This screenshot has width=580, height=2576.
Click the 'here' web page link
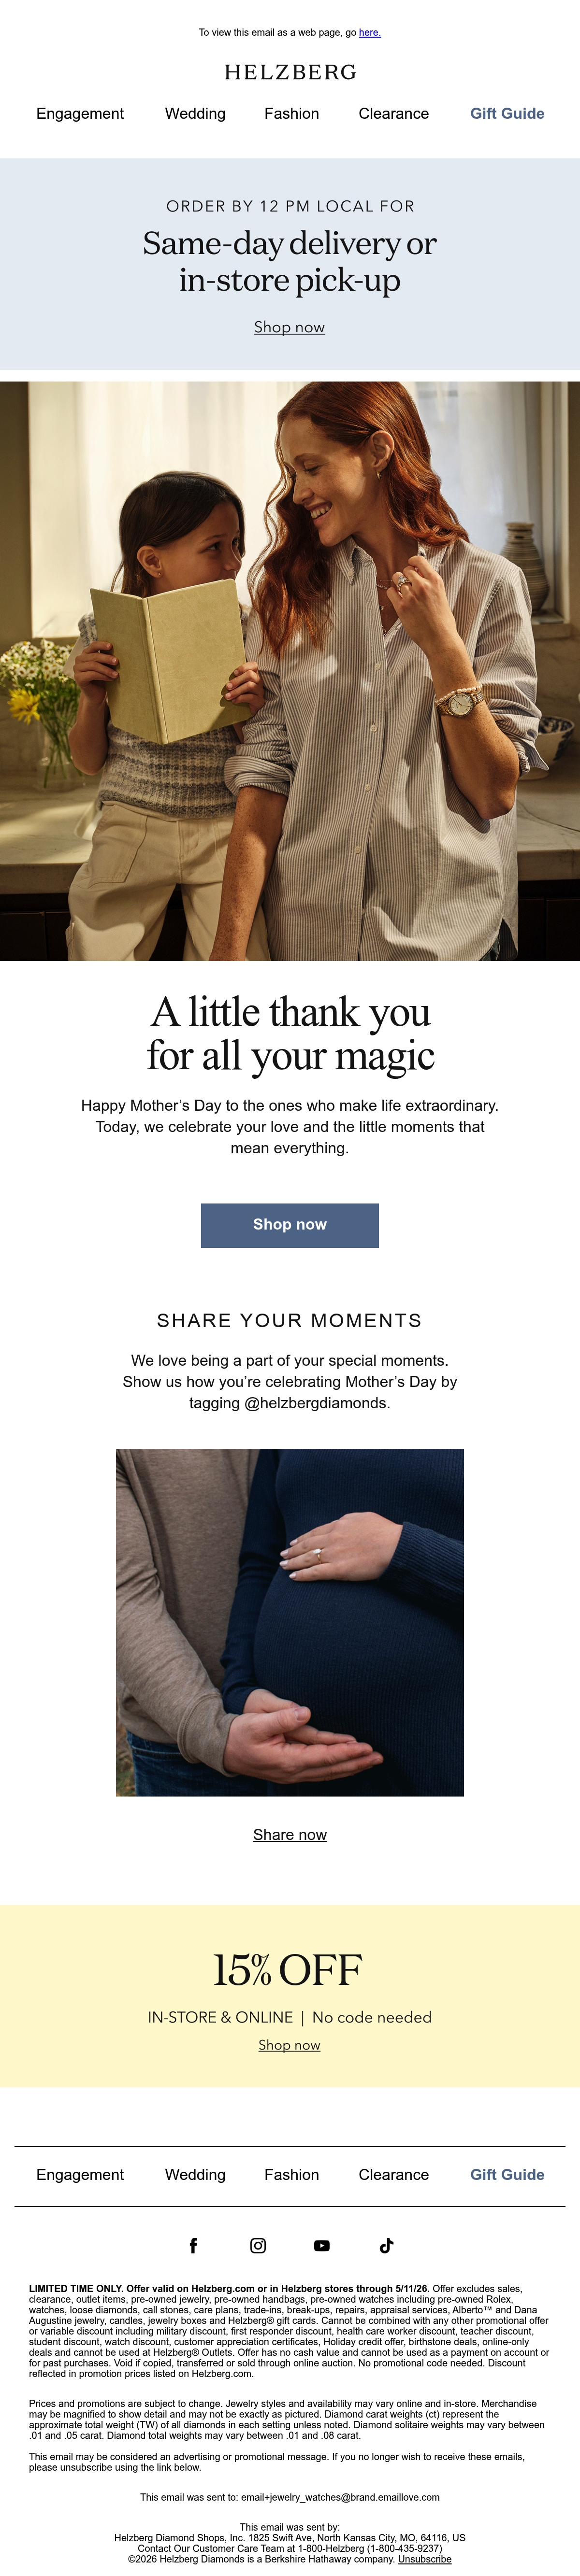pos(369,33)
